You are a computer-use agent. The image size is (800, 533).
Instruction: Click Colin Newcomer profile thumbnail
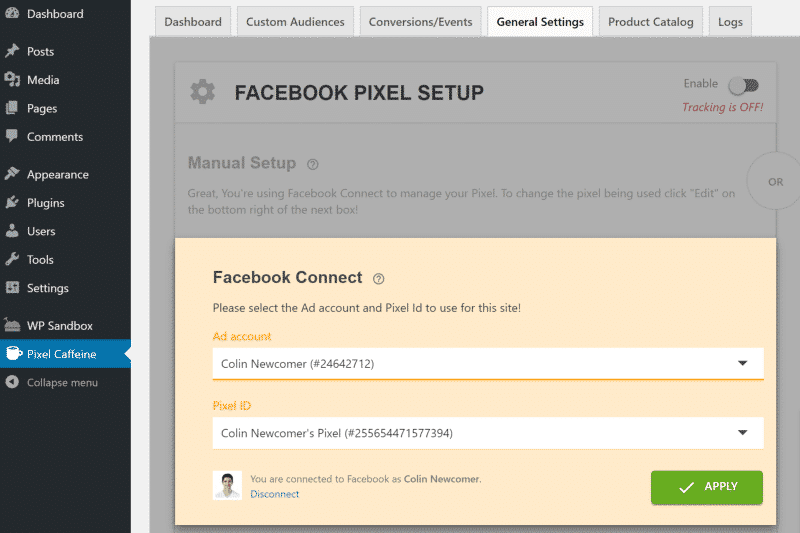[227, 485]
